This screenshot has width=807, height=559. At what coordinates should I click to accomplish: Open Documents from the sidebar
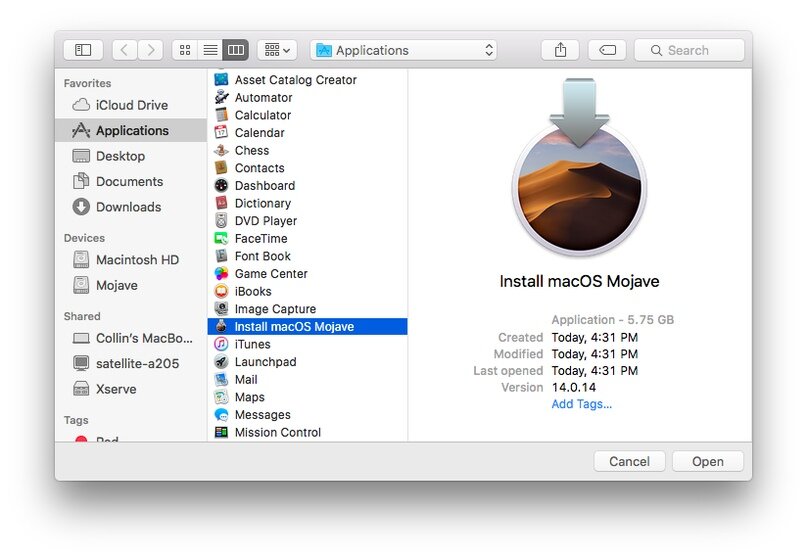131,181
